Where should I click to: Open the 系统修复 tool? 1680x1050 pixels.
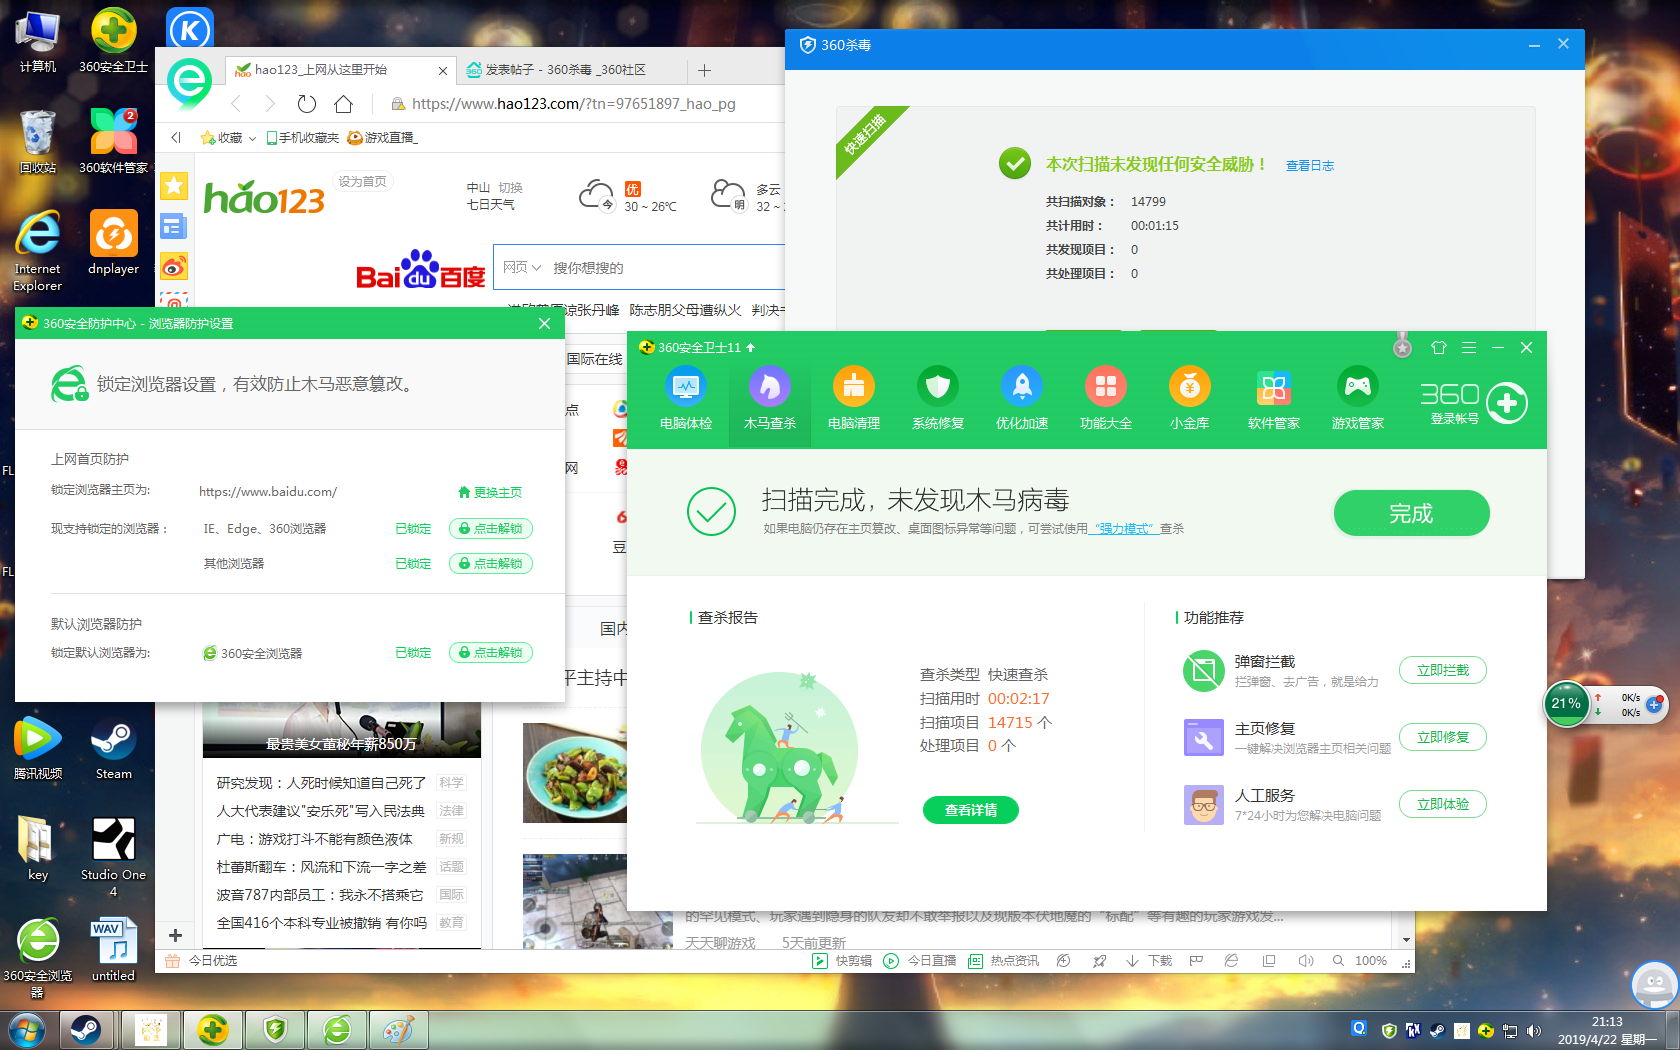(x=938, y=398)
